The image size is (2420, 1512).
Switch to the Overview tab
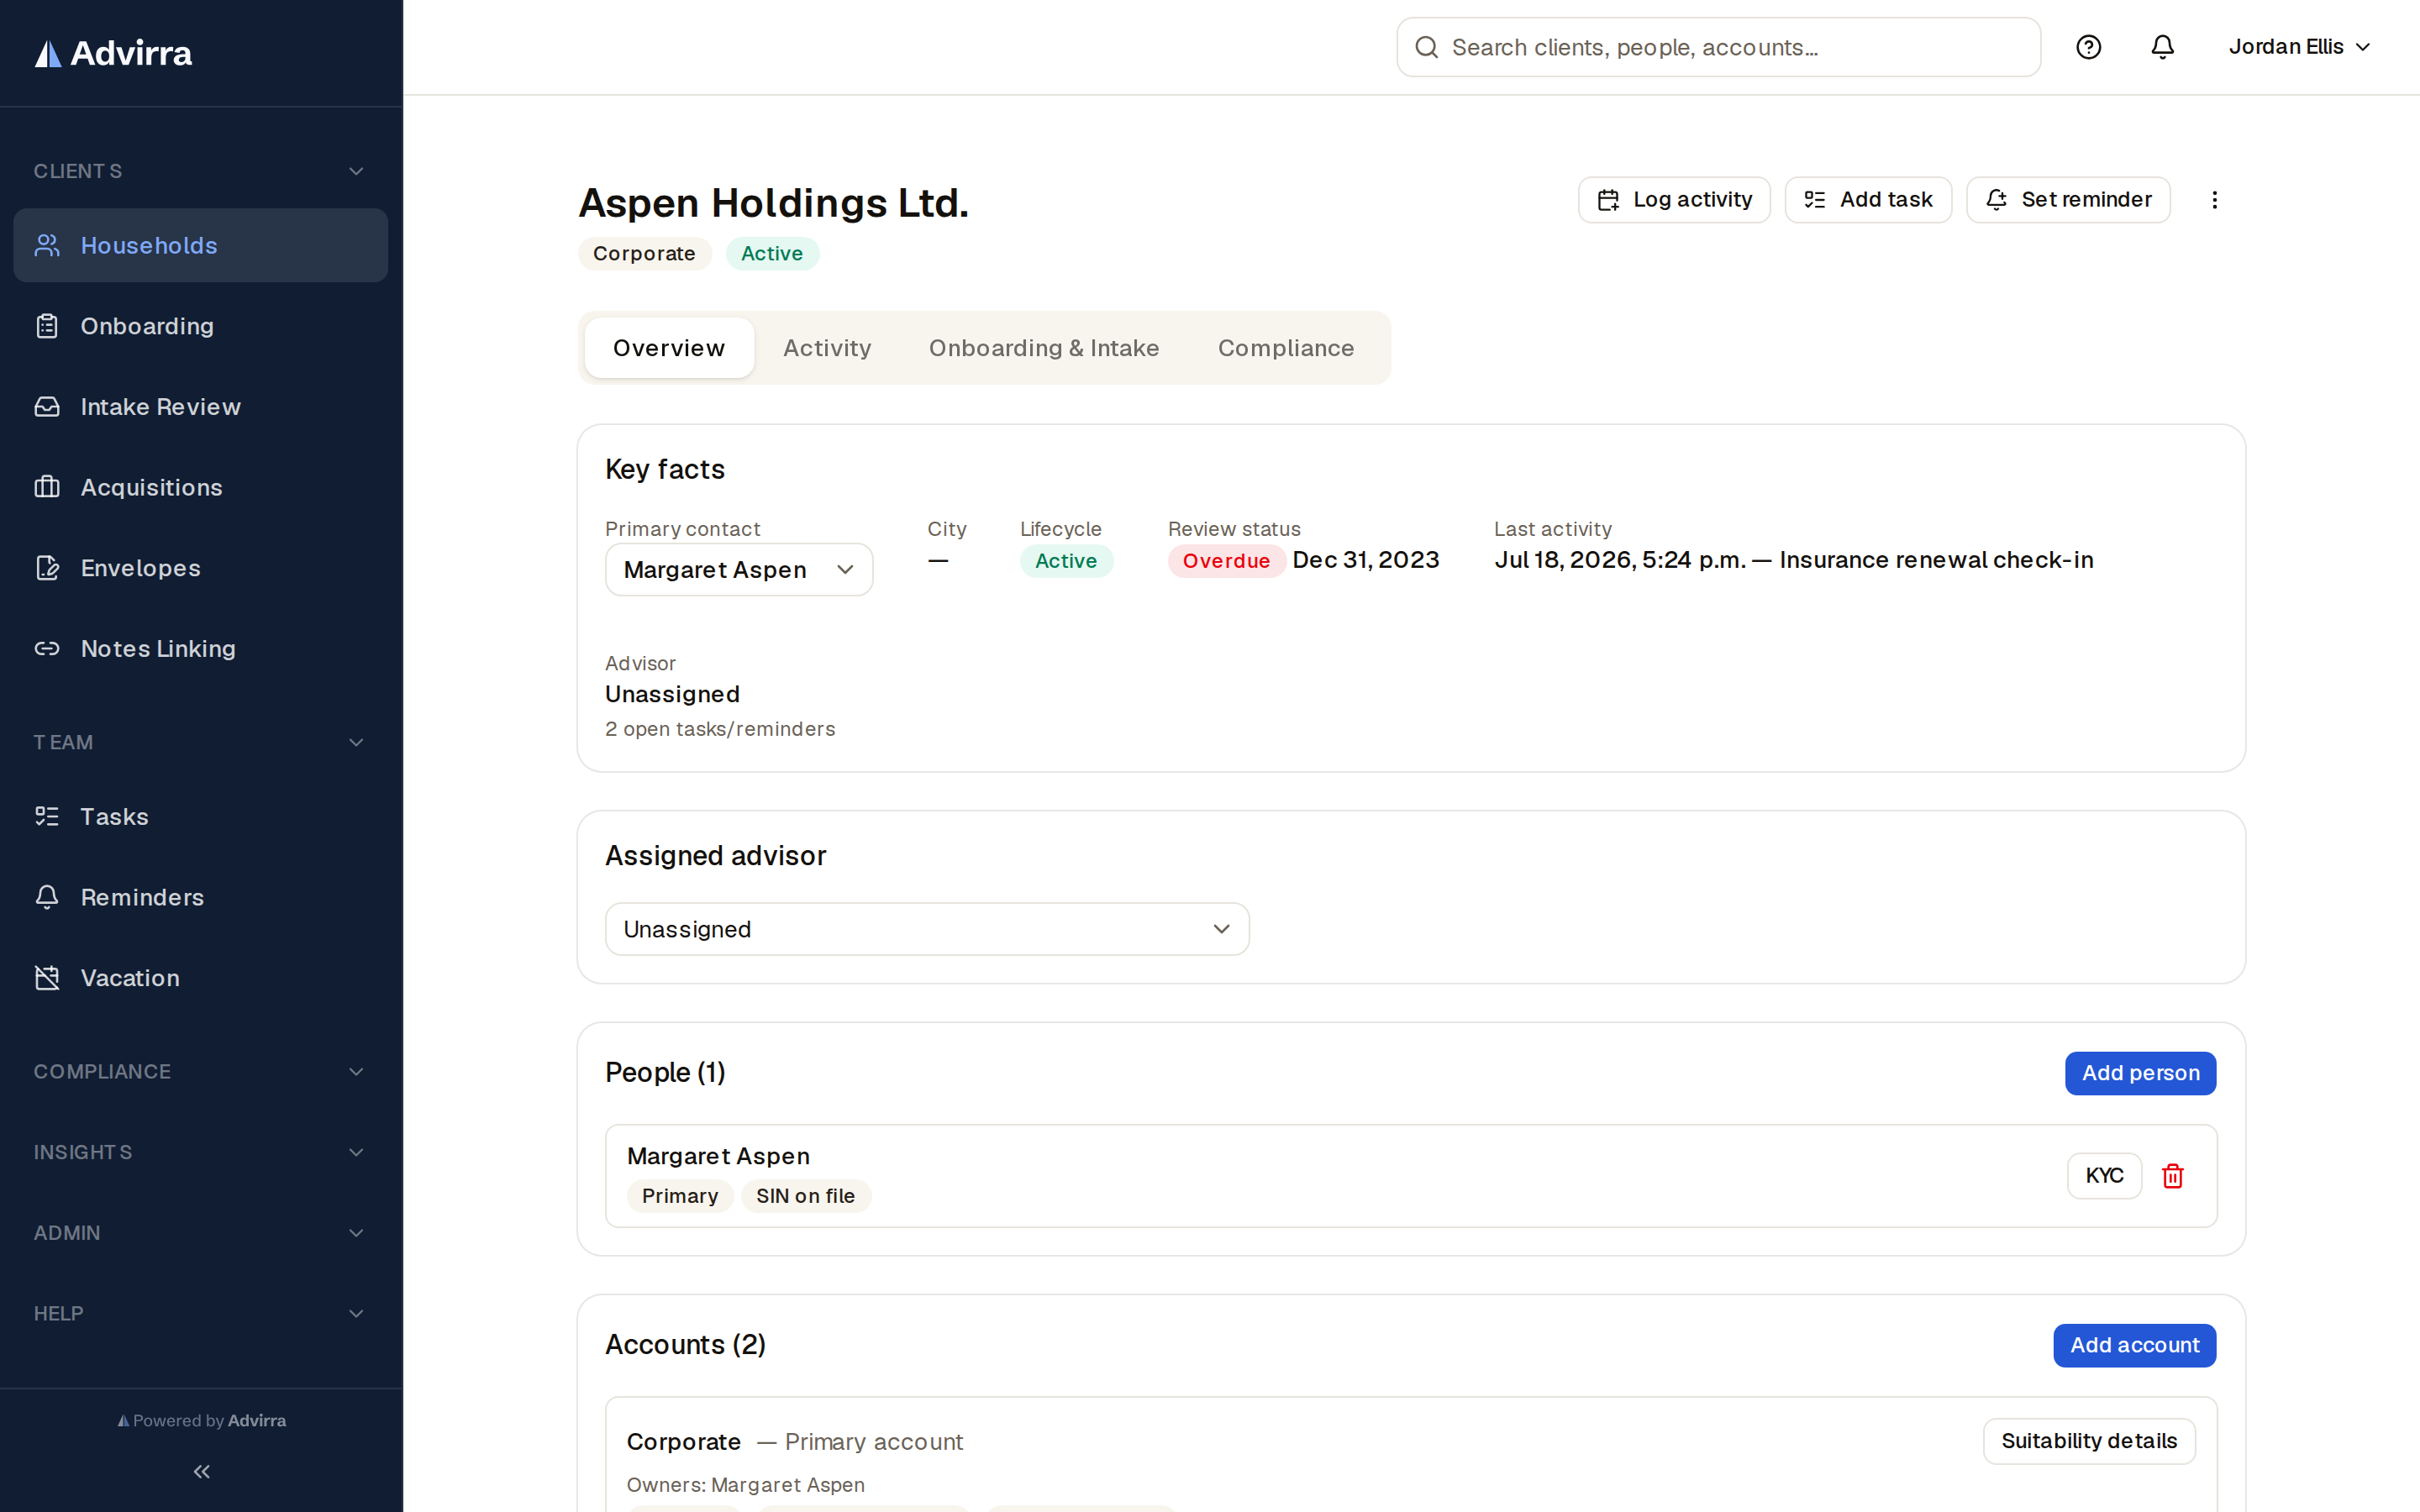pyautogui.click(x=669, y=348)
